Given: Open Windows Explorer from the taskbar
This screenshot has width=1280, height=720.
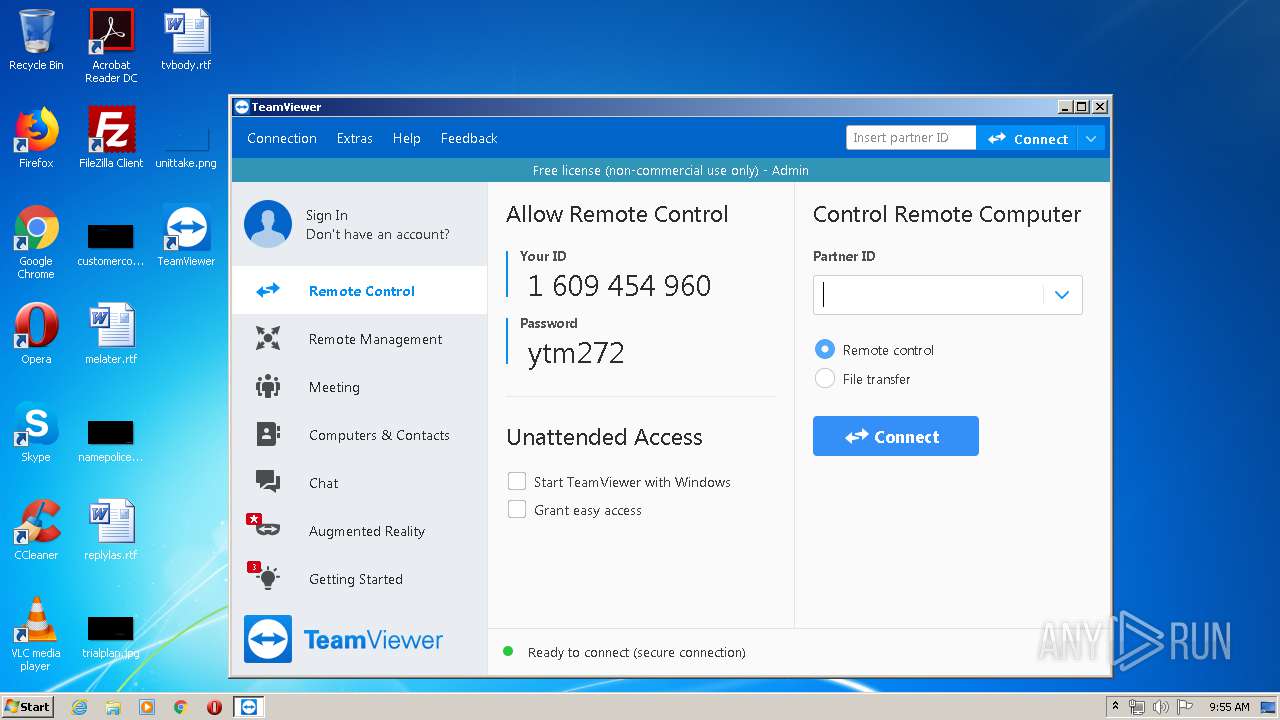Looking at the screenshot, I should 113,707.
